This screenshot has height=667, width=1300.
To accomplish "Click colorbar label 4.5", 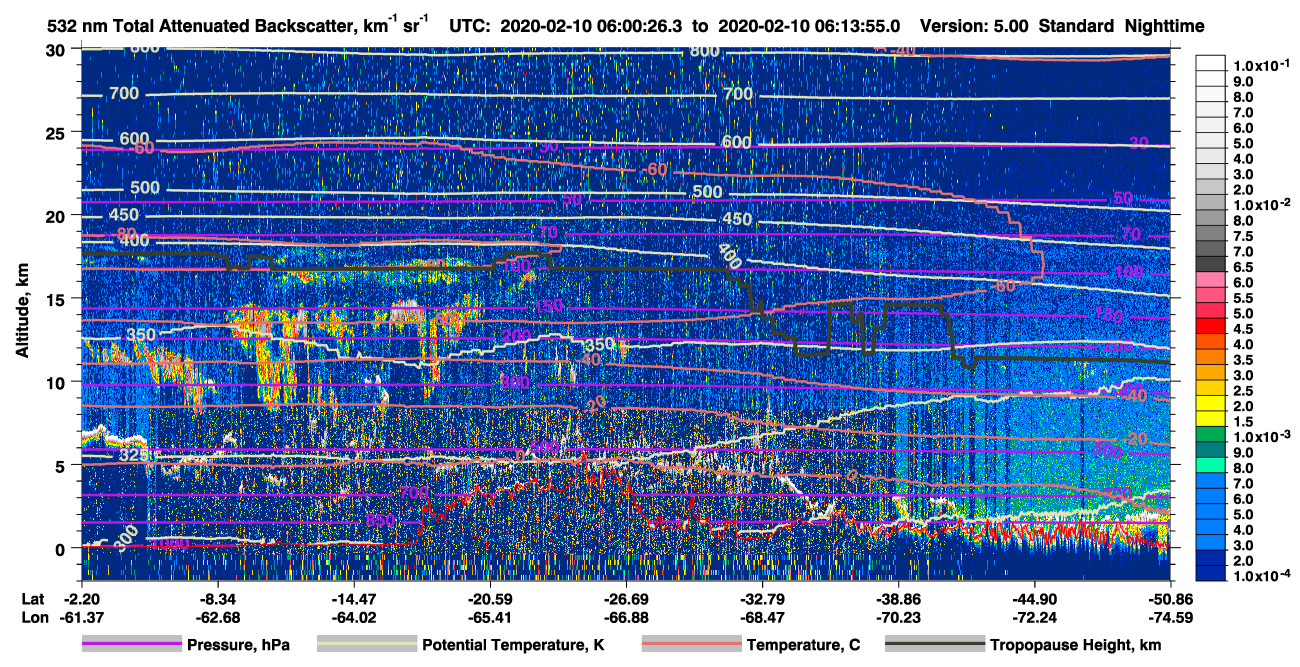I will (x=1243, y=328).
